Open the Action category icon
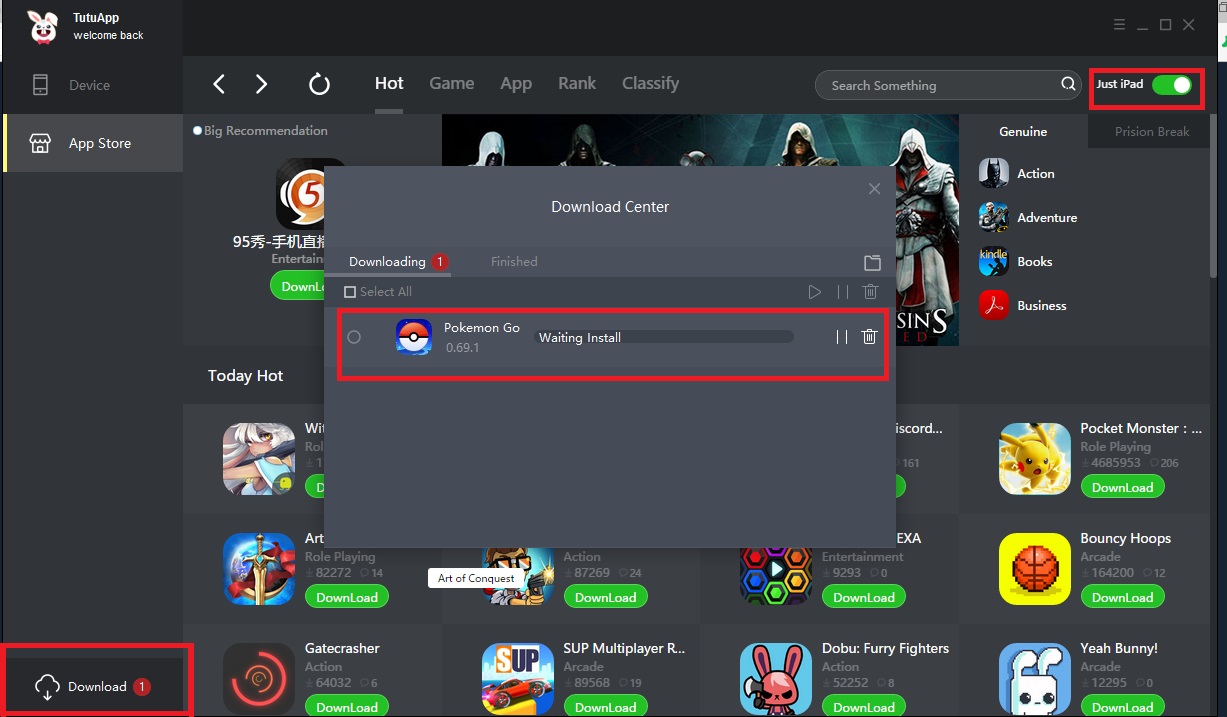 click(x=993, y=173)
